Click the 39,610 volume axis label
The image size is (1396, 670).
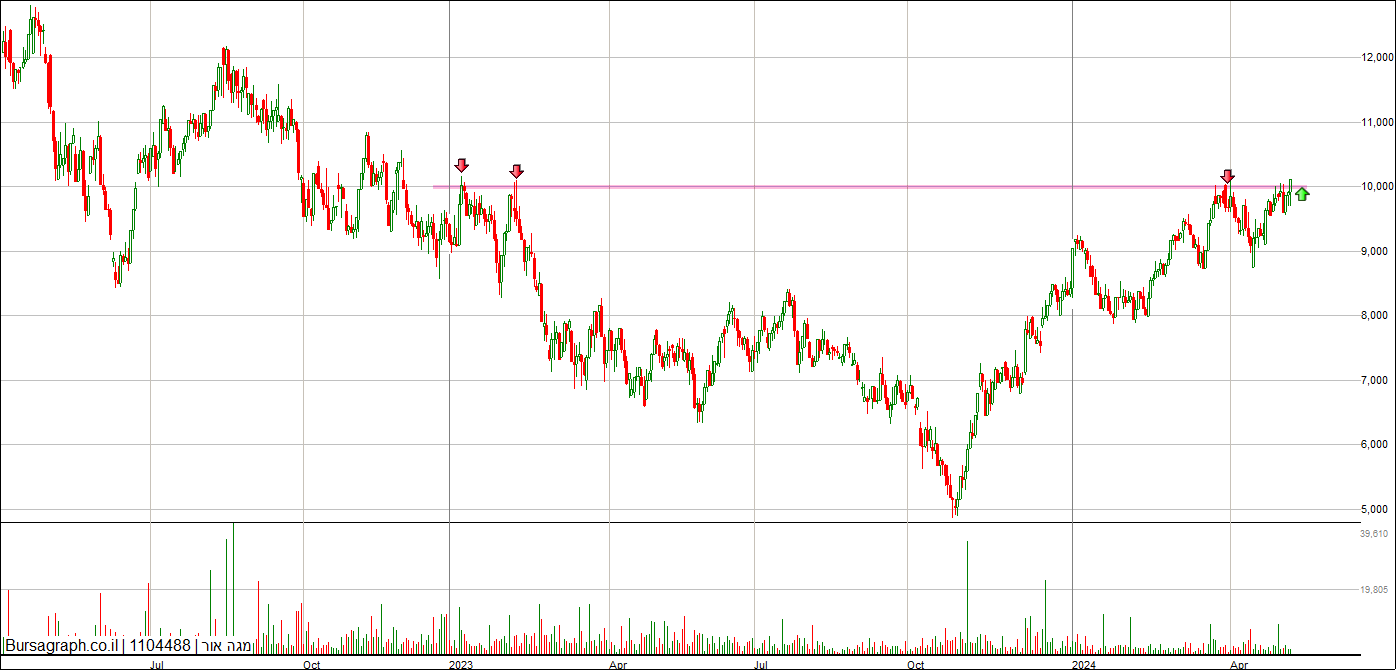[1376, 535]
